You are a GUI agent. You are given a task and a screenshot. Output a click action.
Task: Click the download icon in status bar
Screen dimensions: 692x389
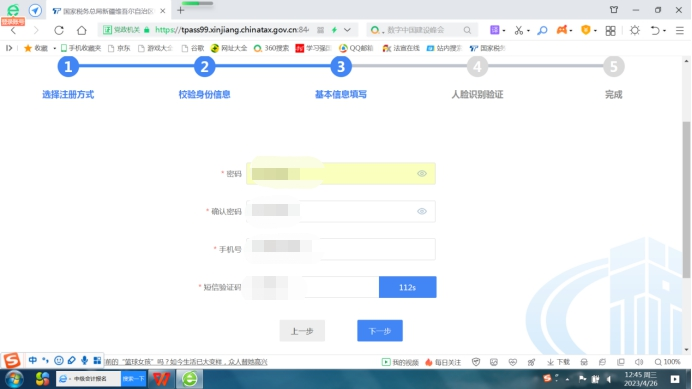[x=558, y=362]
